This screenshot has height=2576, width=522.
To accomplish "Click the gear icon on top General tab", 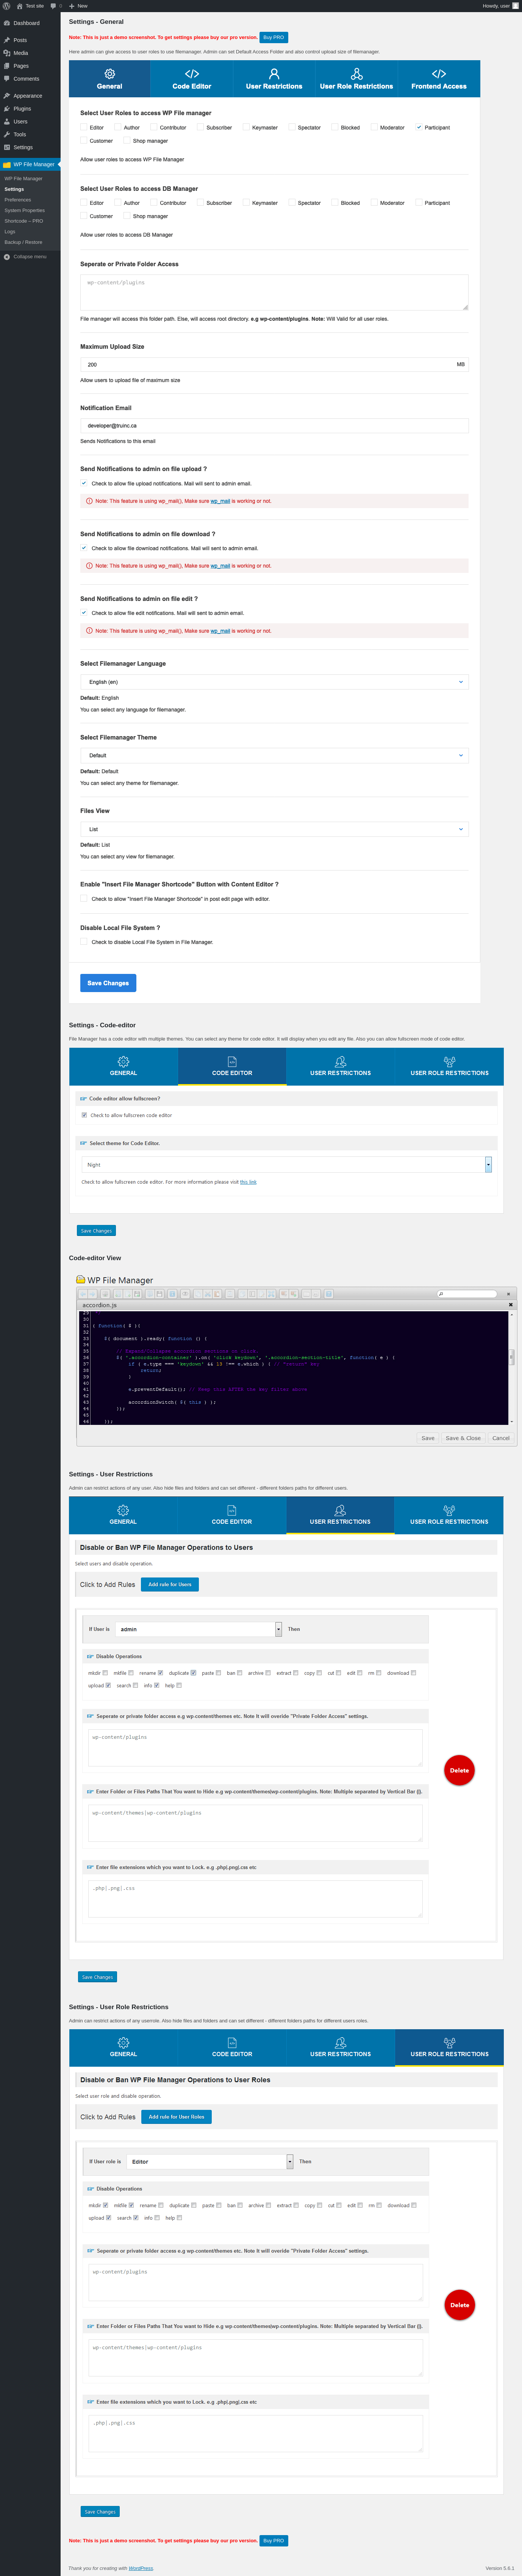I will tap(110, 74).
